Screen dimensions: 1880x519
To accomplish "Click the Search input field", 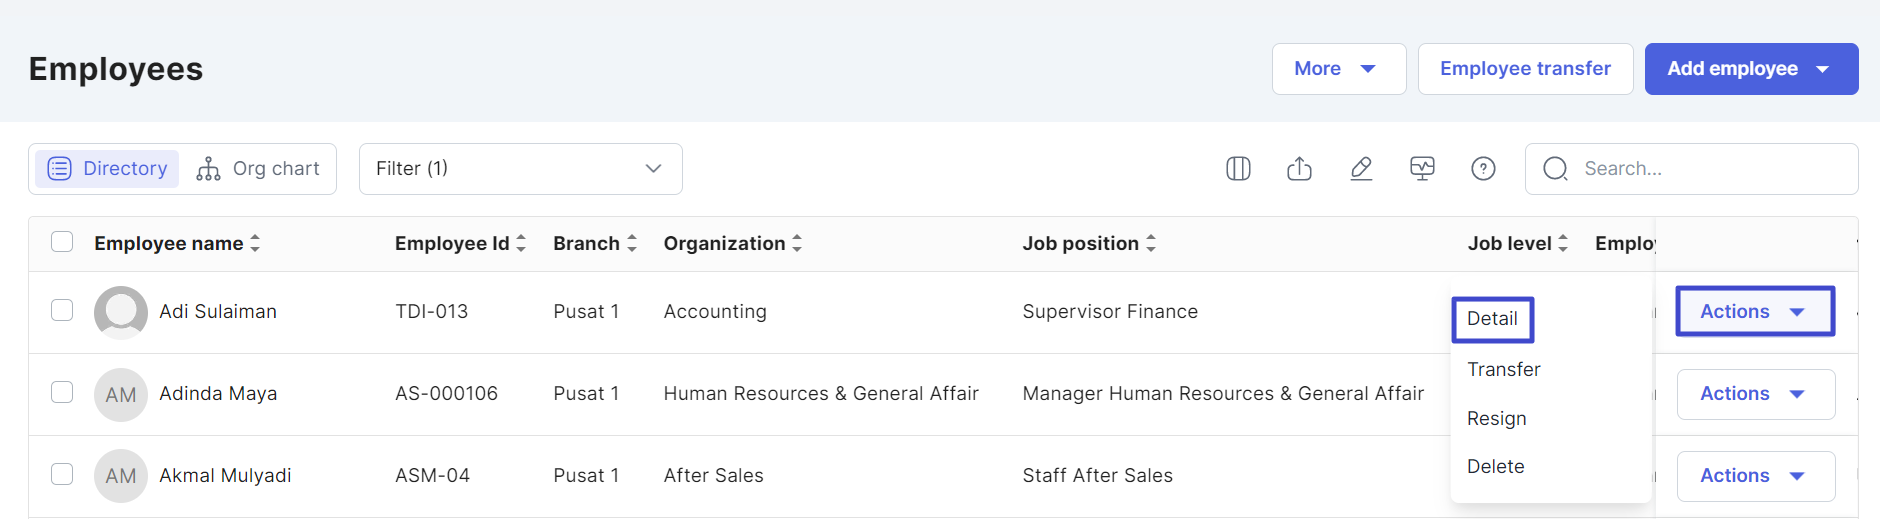I will pos(1691,169).
